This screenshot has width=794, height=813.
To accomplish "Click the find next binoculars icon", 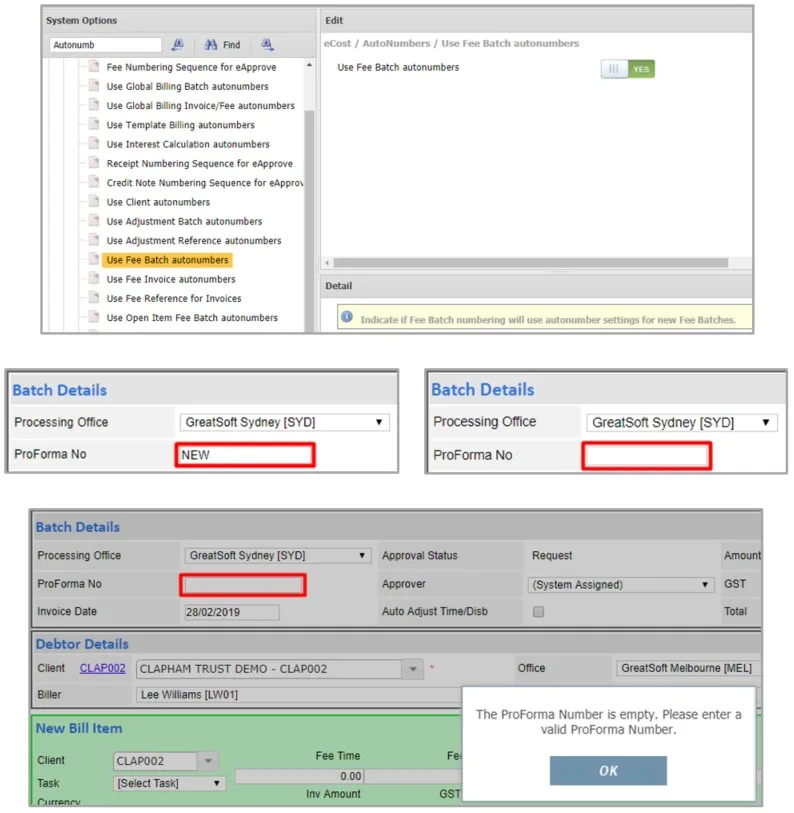I will point(267,45).
